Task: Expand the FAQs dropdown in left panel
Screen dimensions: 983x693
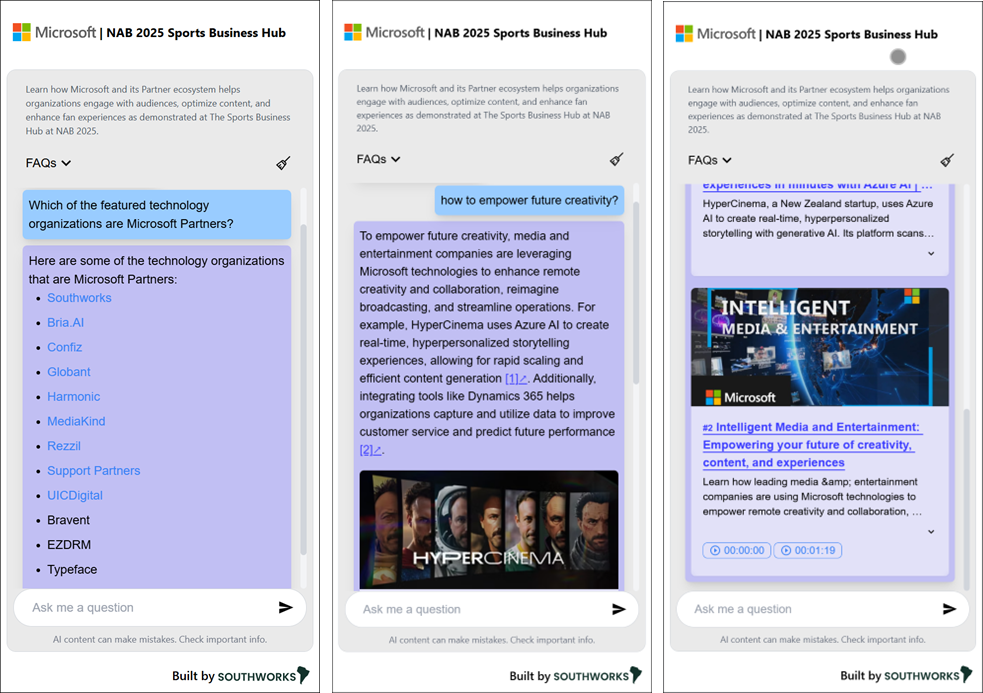Action: click(x=48, y=163)
